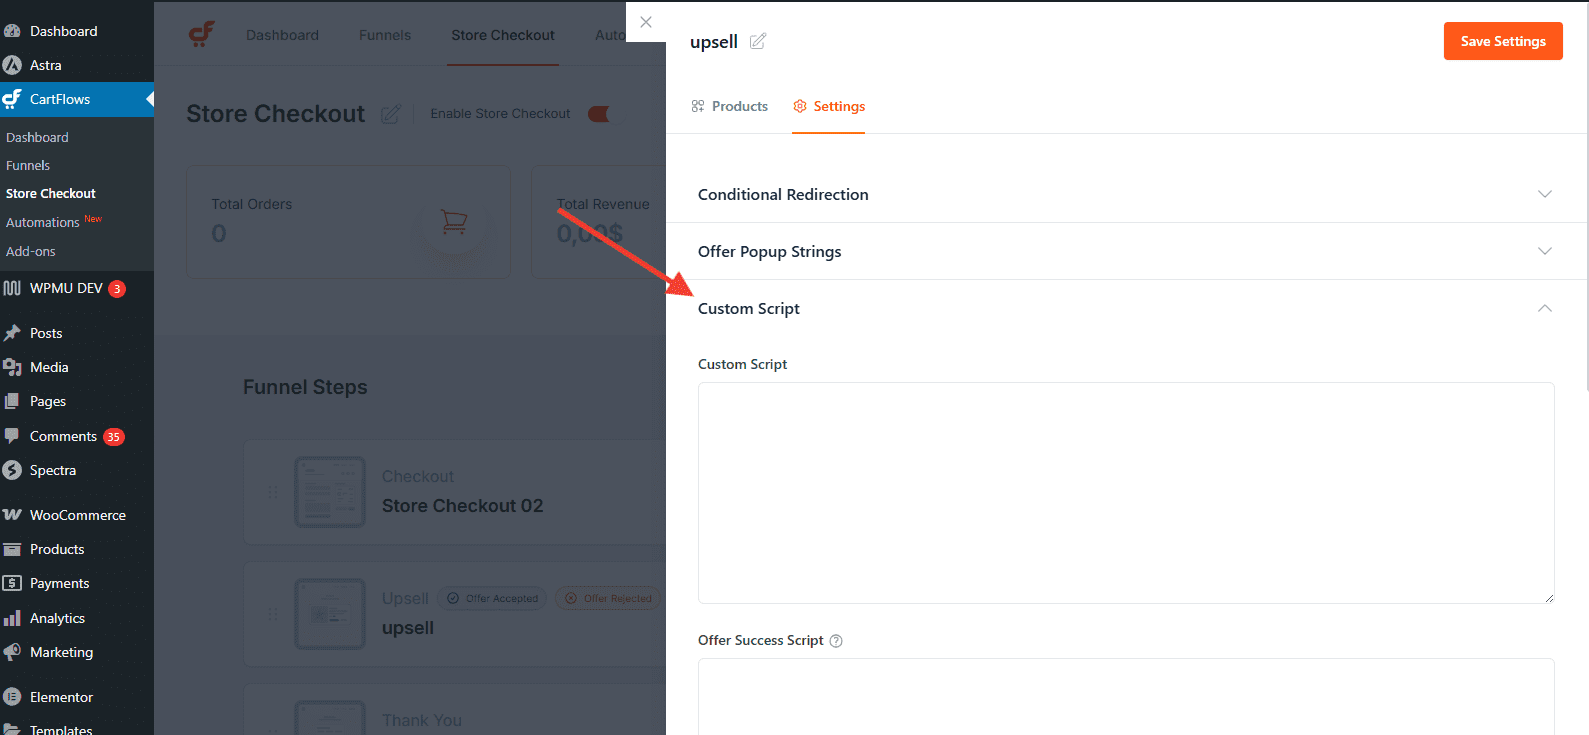Screen dimensions: 1589x735
Task: Open the Thank You step
Action: tap(422, 720)
